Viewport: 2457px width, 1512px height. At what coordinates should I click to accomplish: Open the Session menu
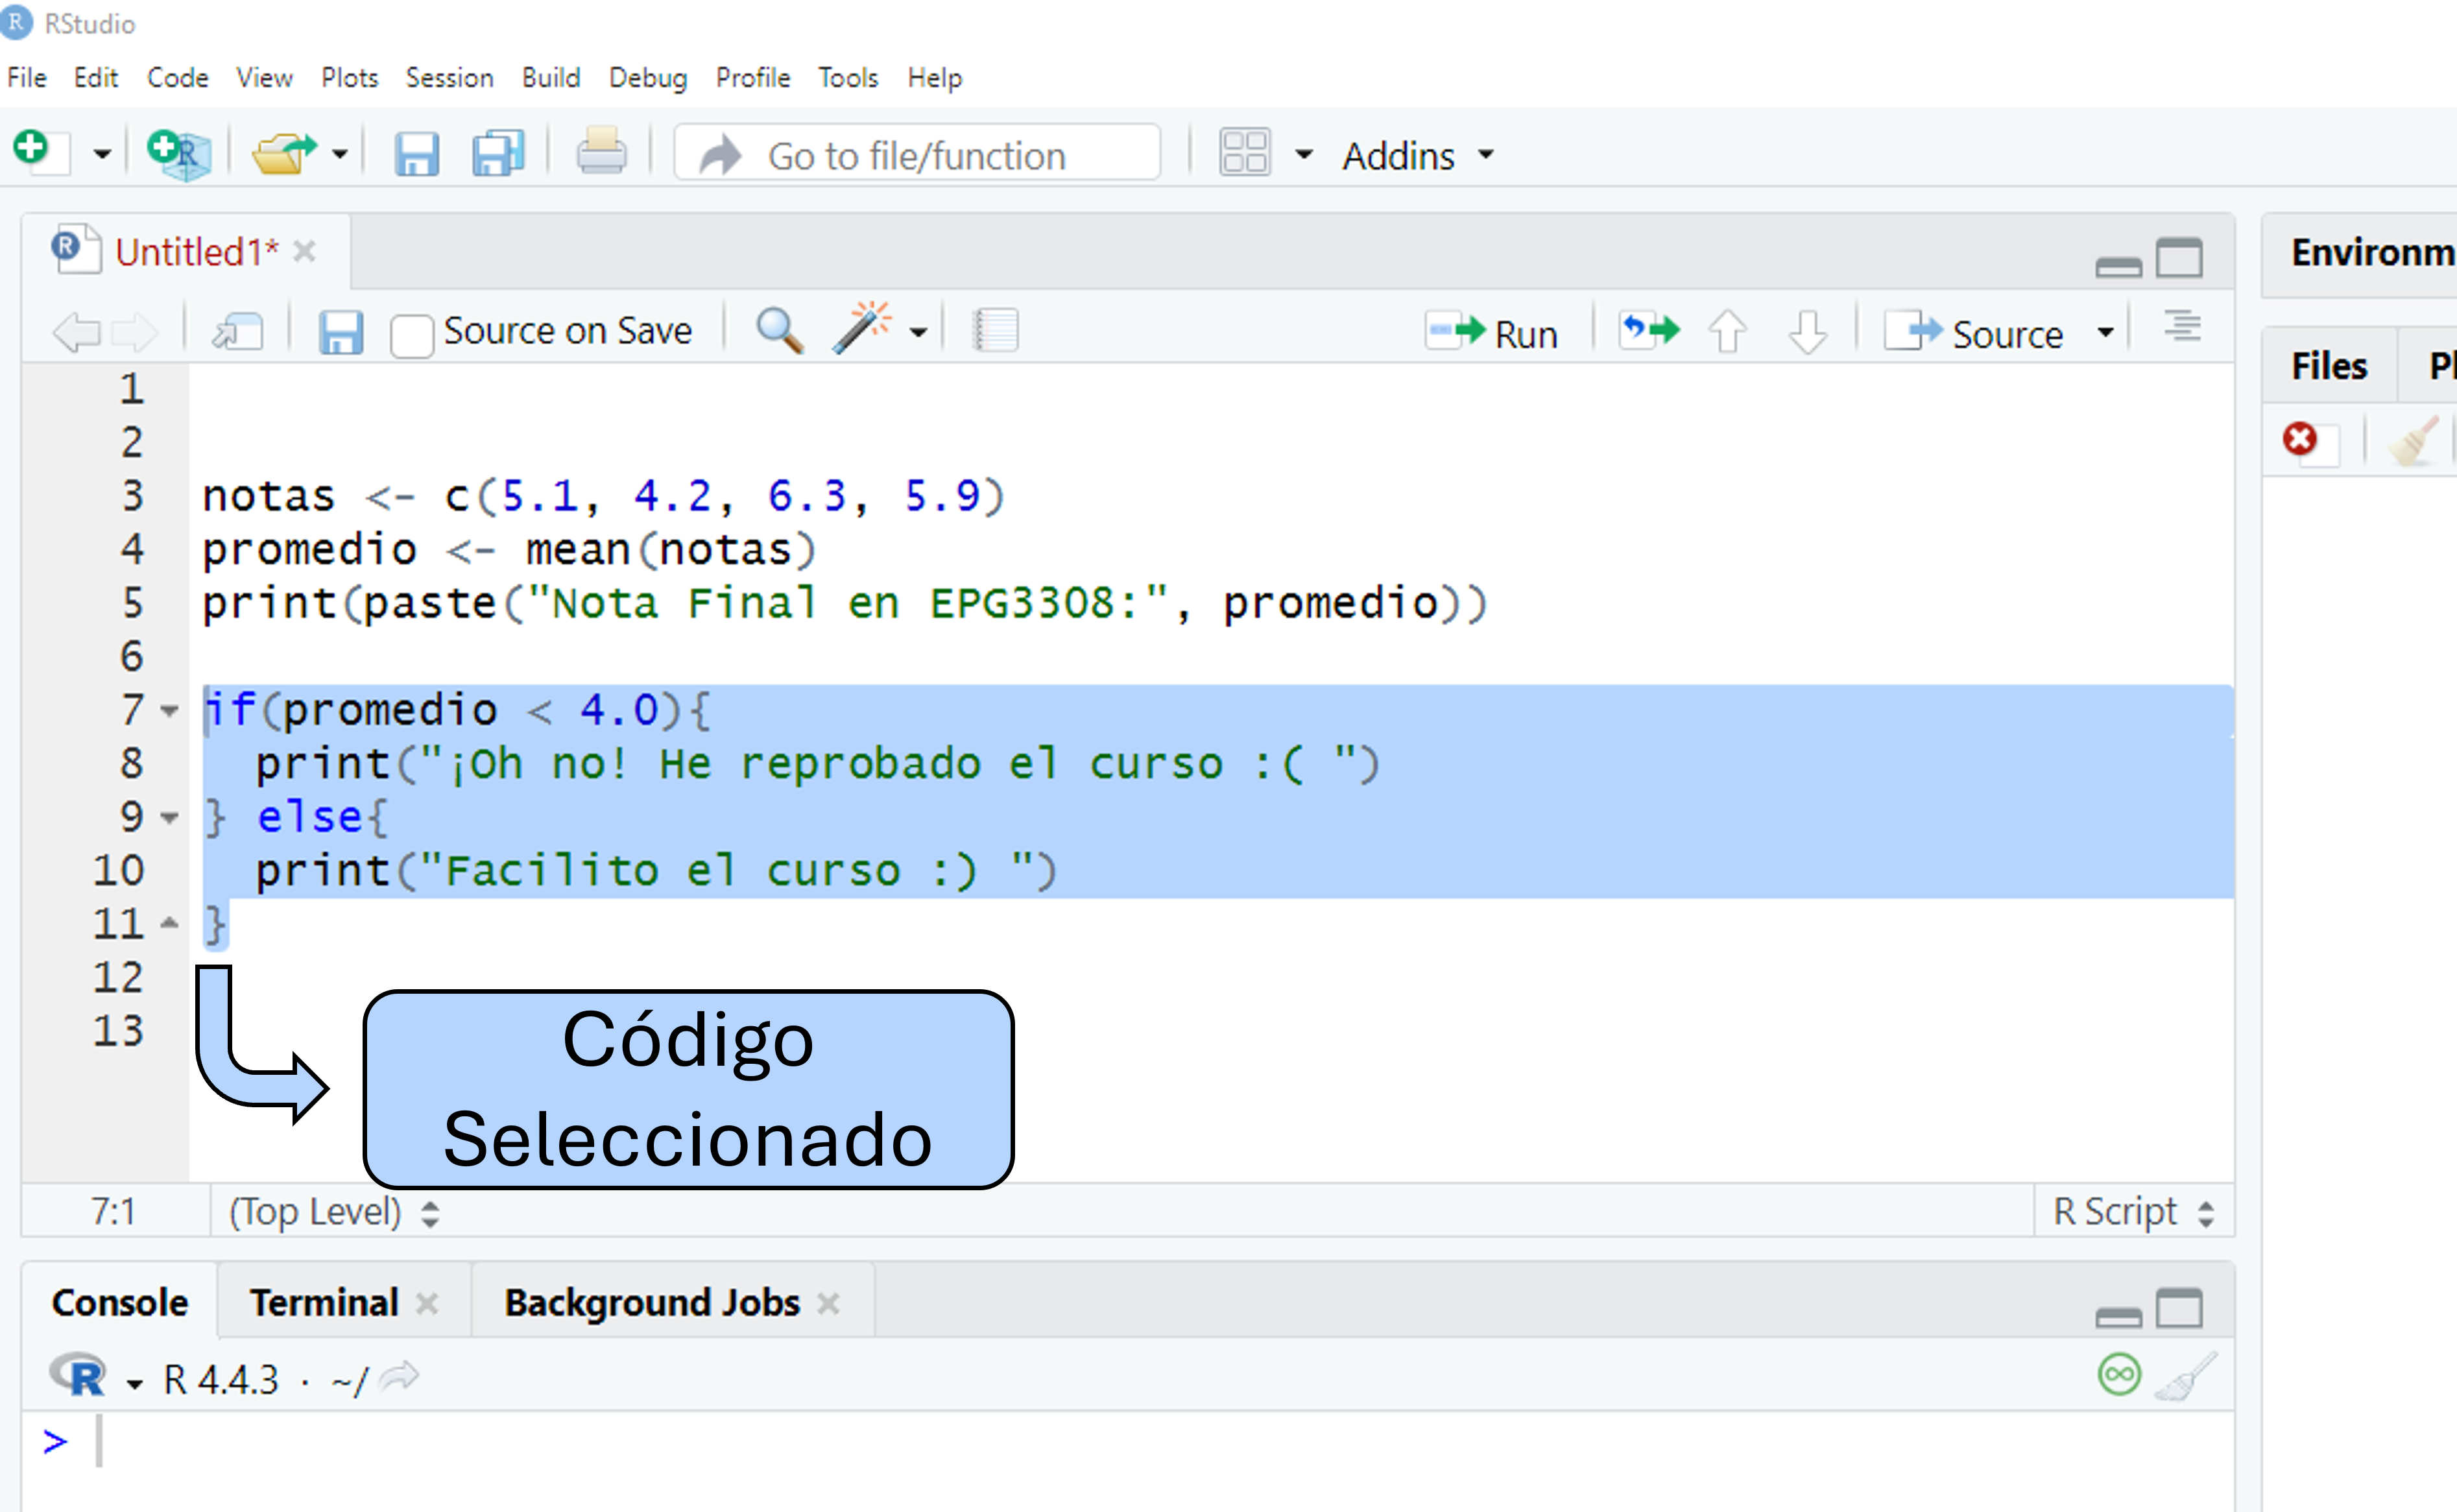click(x=449, y=78)
